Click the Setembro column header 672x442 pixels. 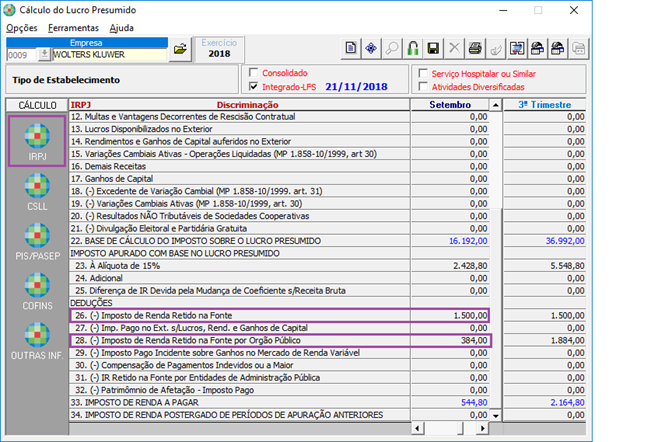450,105
